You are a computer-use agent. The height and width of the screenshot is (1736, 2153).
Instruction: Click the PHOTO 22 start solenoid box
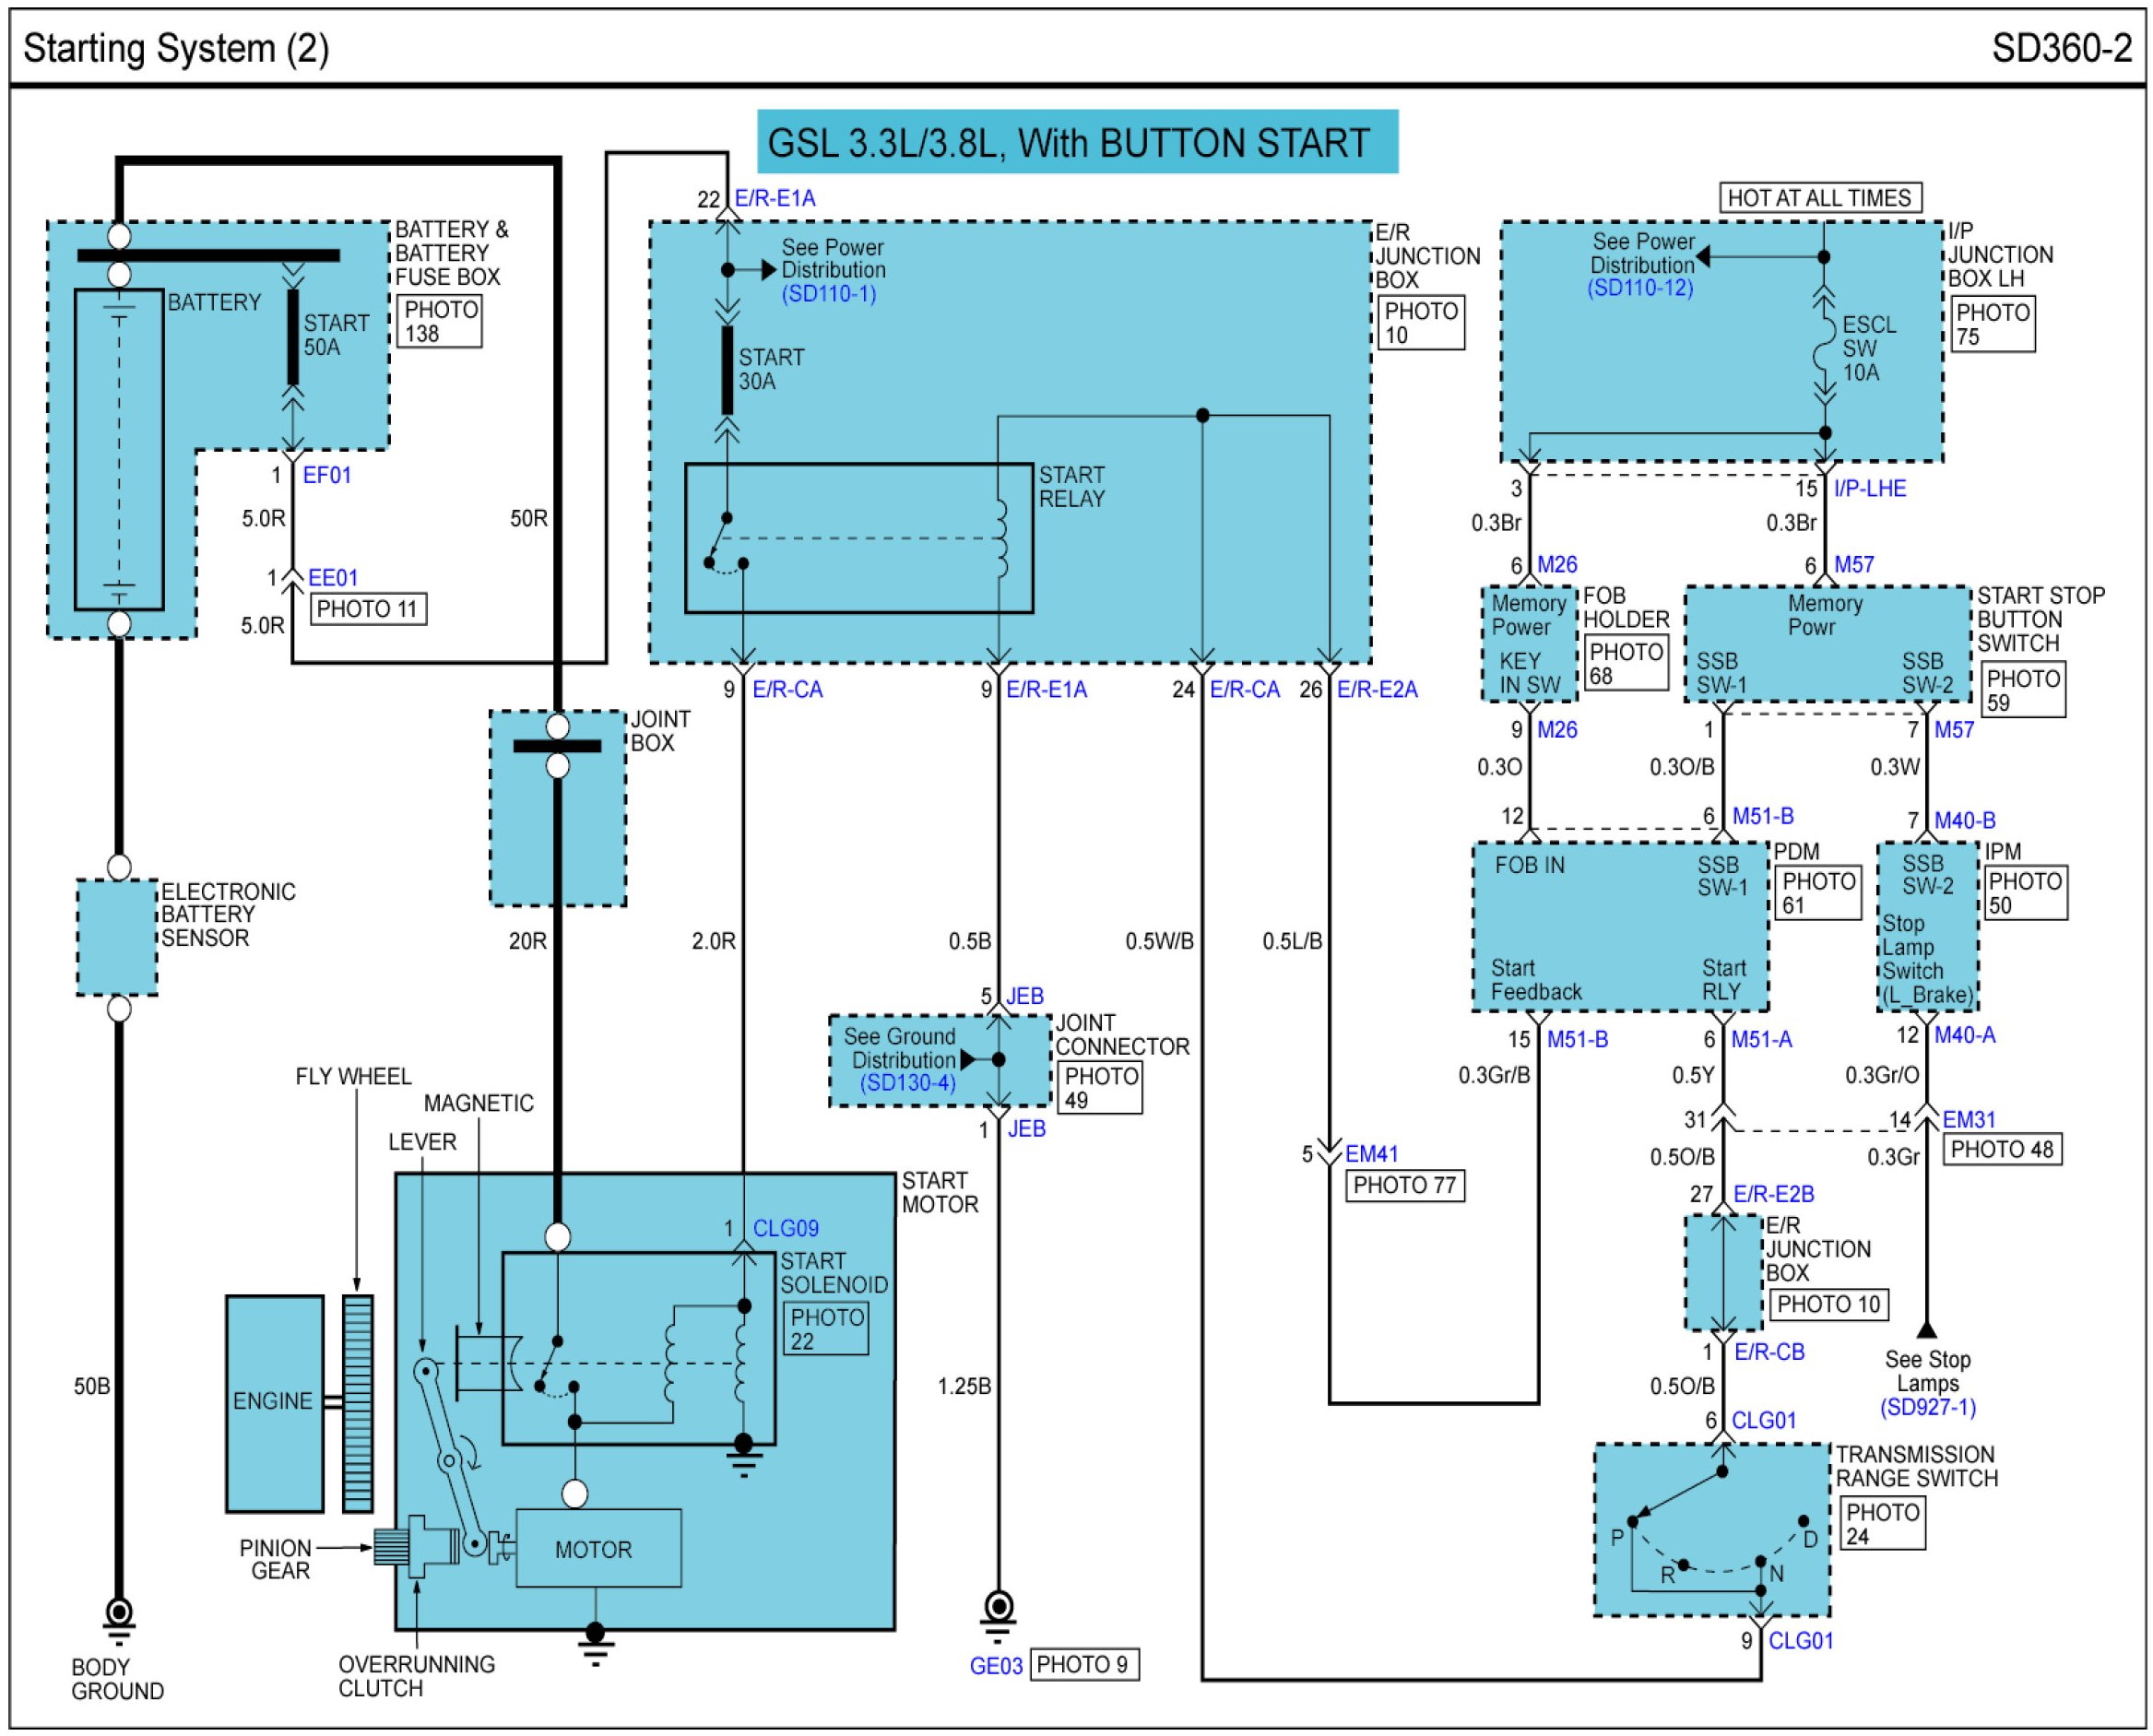point(825,1329)
